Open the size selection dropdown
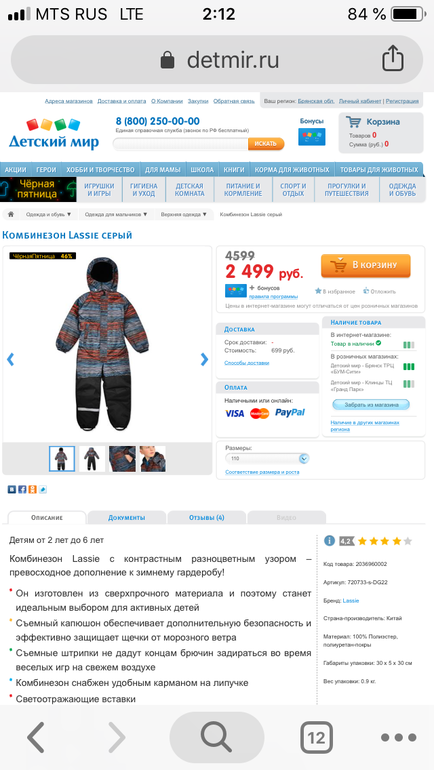 click(267, 459)
